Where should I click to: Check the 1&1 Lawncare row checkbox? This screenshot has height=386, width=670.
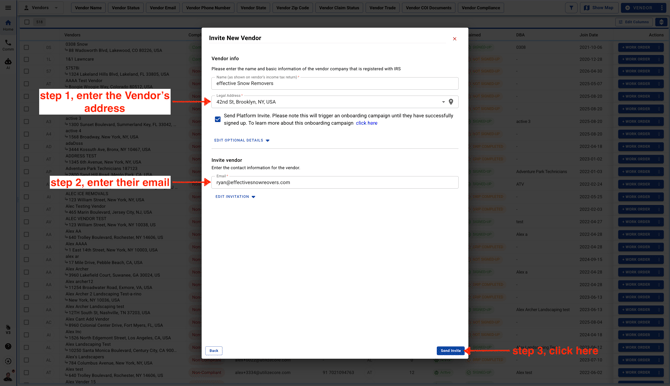[x=26, y=59]
